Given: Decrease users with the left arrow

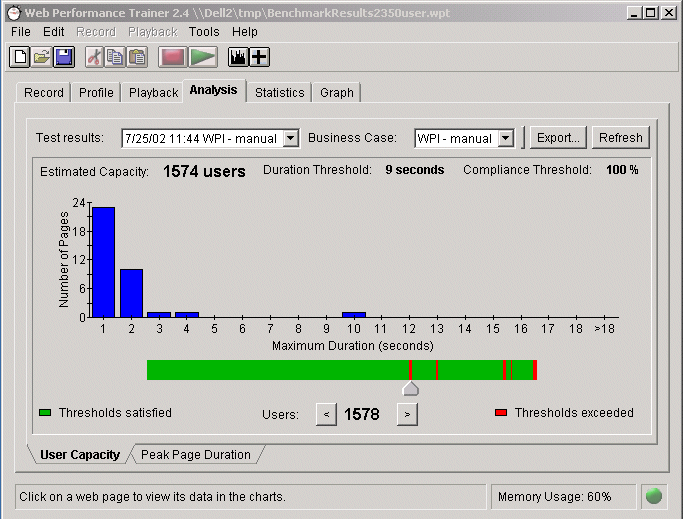Looking at the screenshot, I should pyautogui.click(x=326, y=413).
